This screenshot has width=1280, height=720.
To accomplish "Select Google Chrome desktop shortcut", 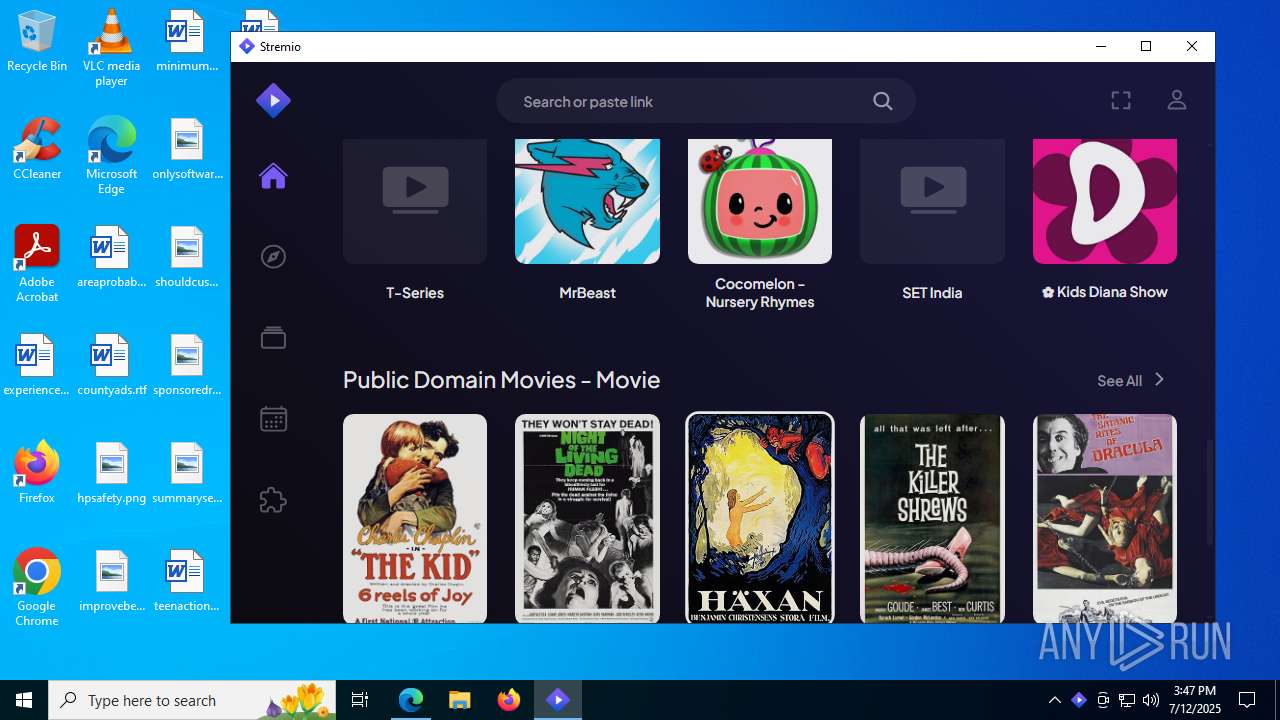I will click(37, 587).
